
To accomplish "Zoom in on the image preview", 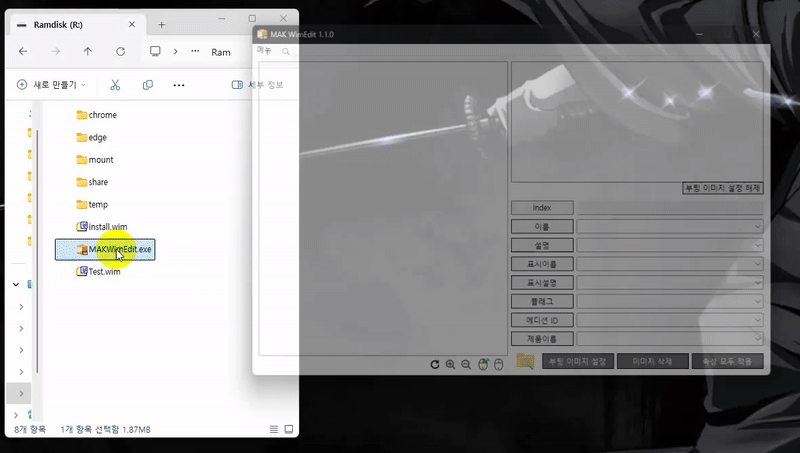I will (x=451, y=364).
